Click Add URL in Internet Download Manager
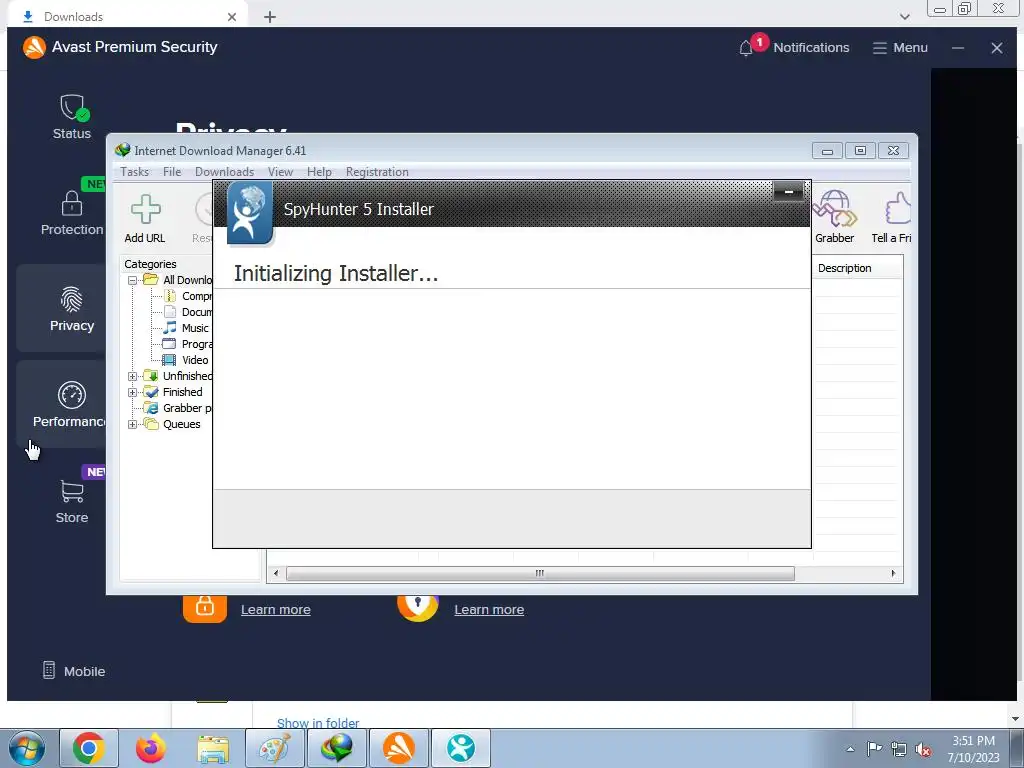 (x=145, y=219)
